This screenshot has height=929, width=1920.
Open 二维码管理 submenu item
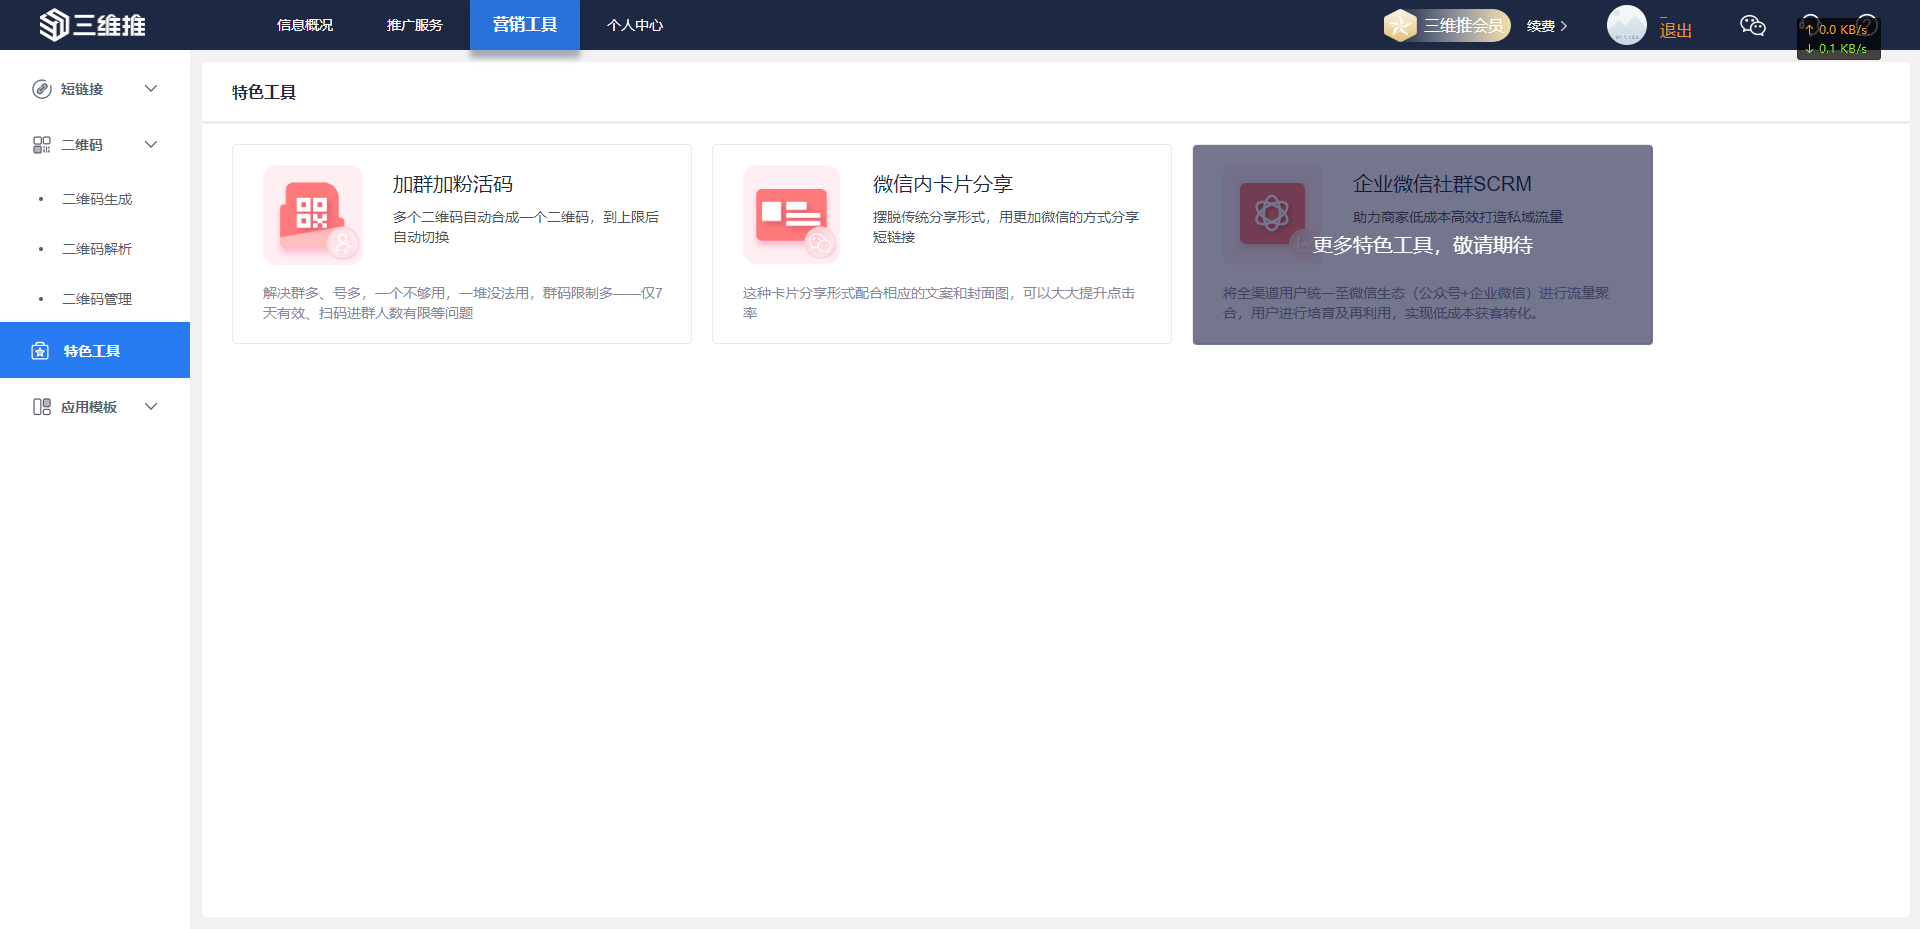tap(97, 299)
